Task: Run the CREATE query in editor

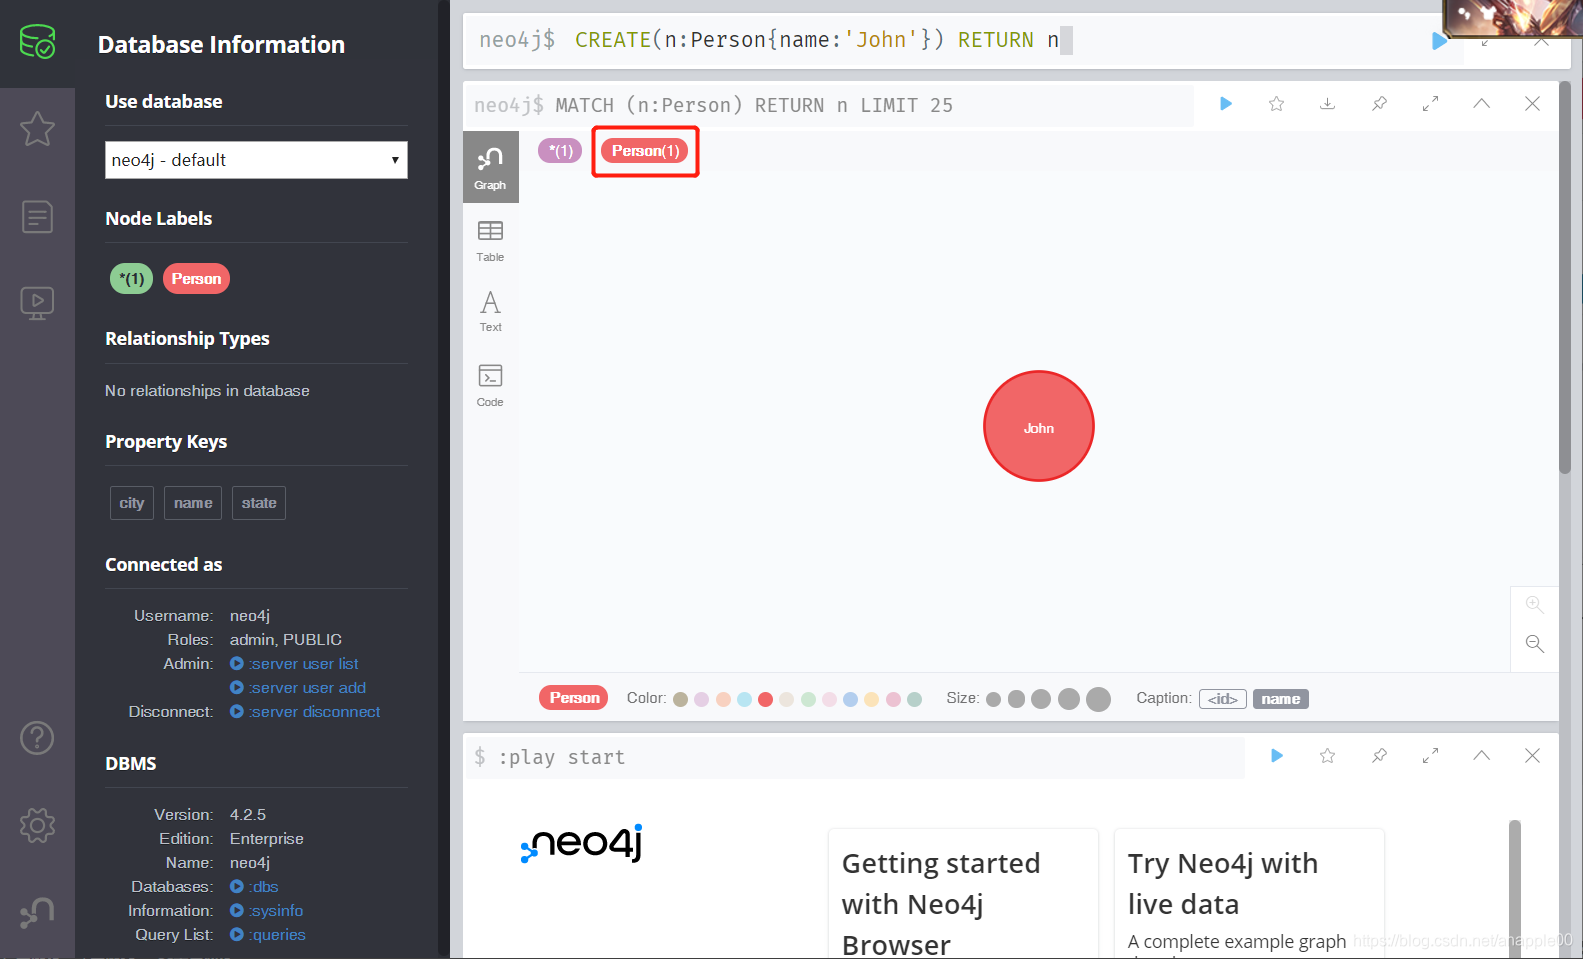Action: [x=1438, y=41]
